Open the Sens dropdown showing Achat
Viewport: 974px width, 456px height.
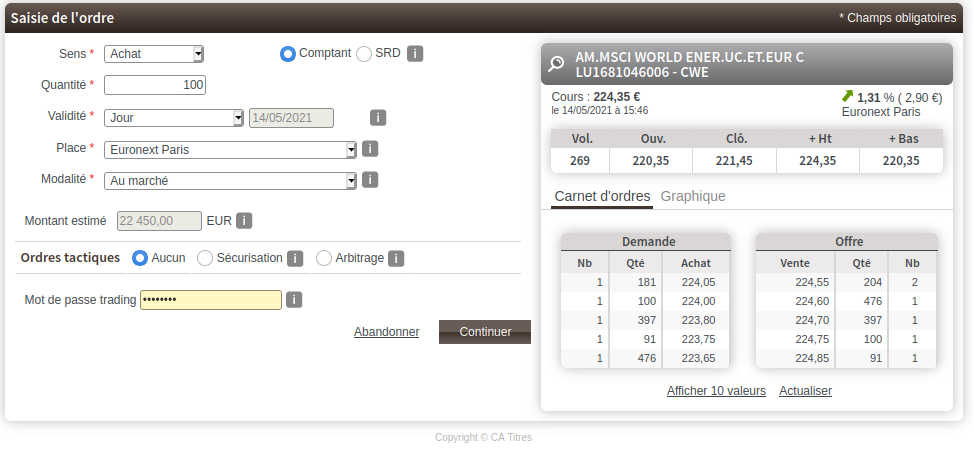coord(154,54)
